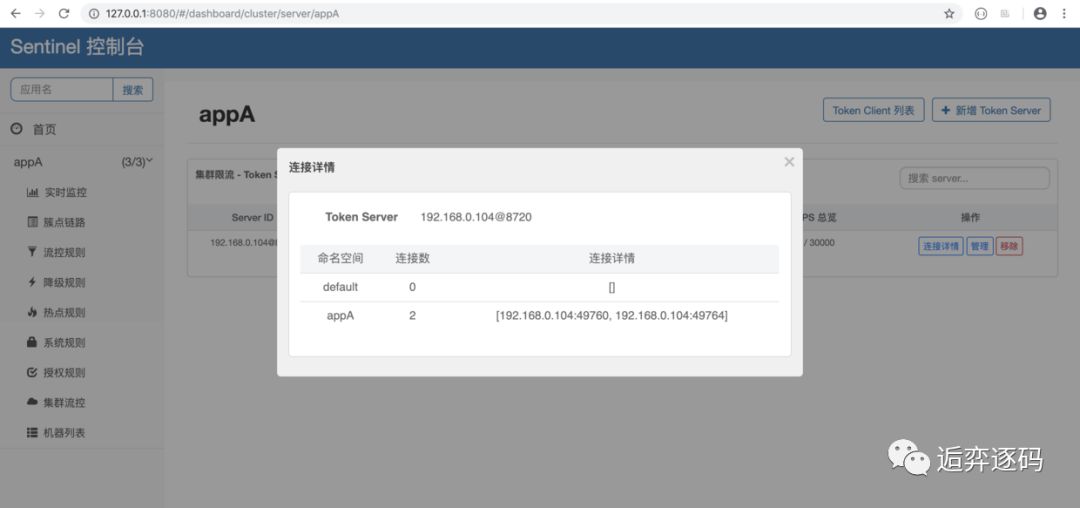
Task: Go forward in browser history
Action: click(39, 14)
